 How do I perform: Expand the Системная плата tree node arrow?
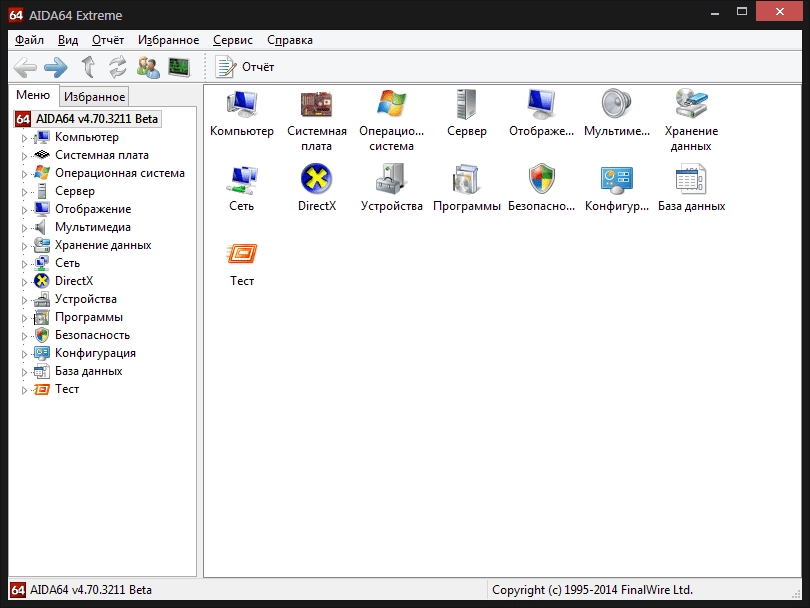click(x=24, y=156)
